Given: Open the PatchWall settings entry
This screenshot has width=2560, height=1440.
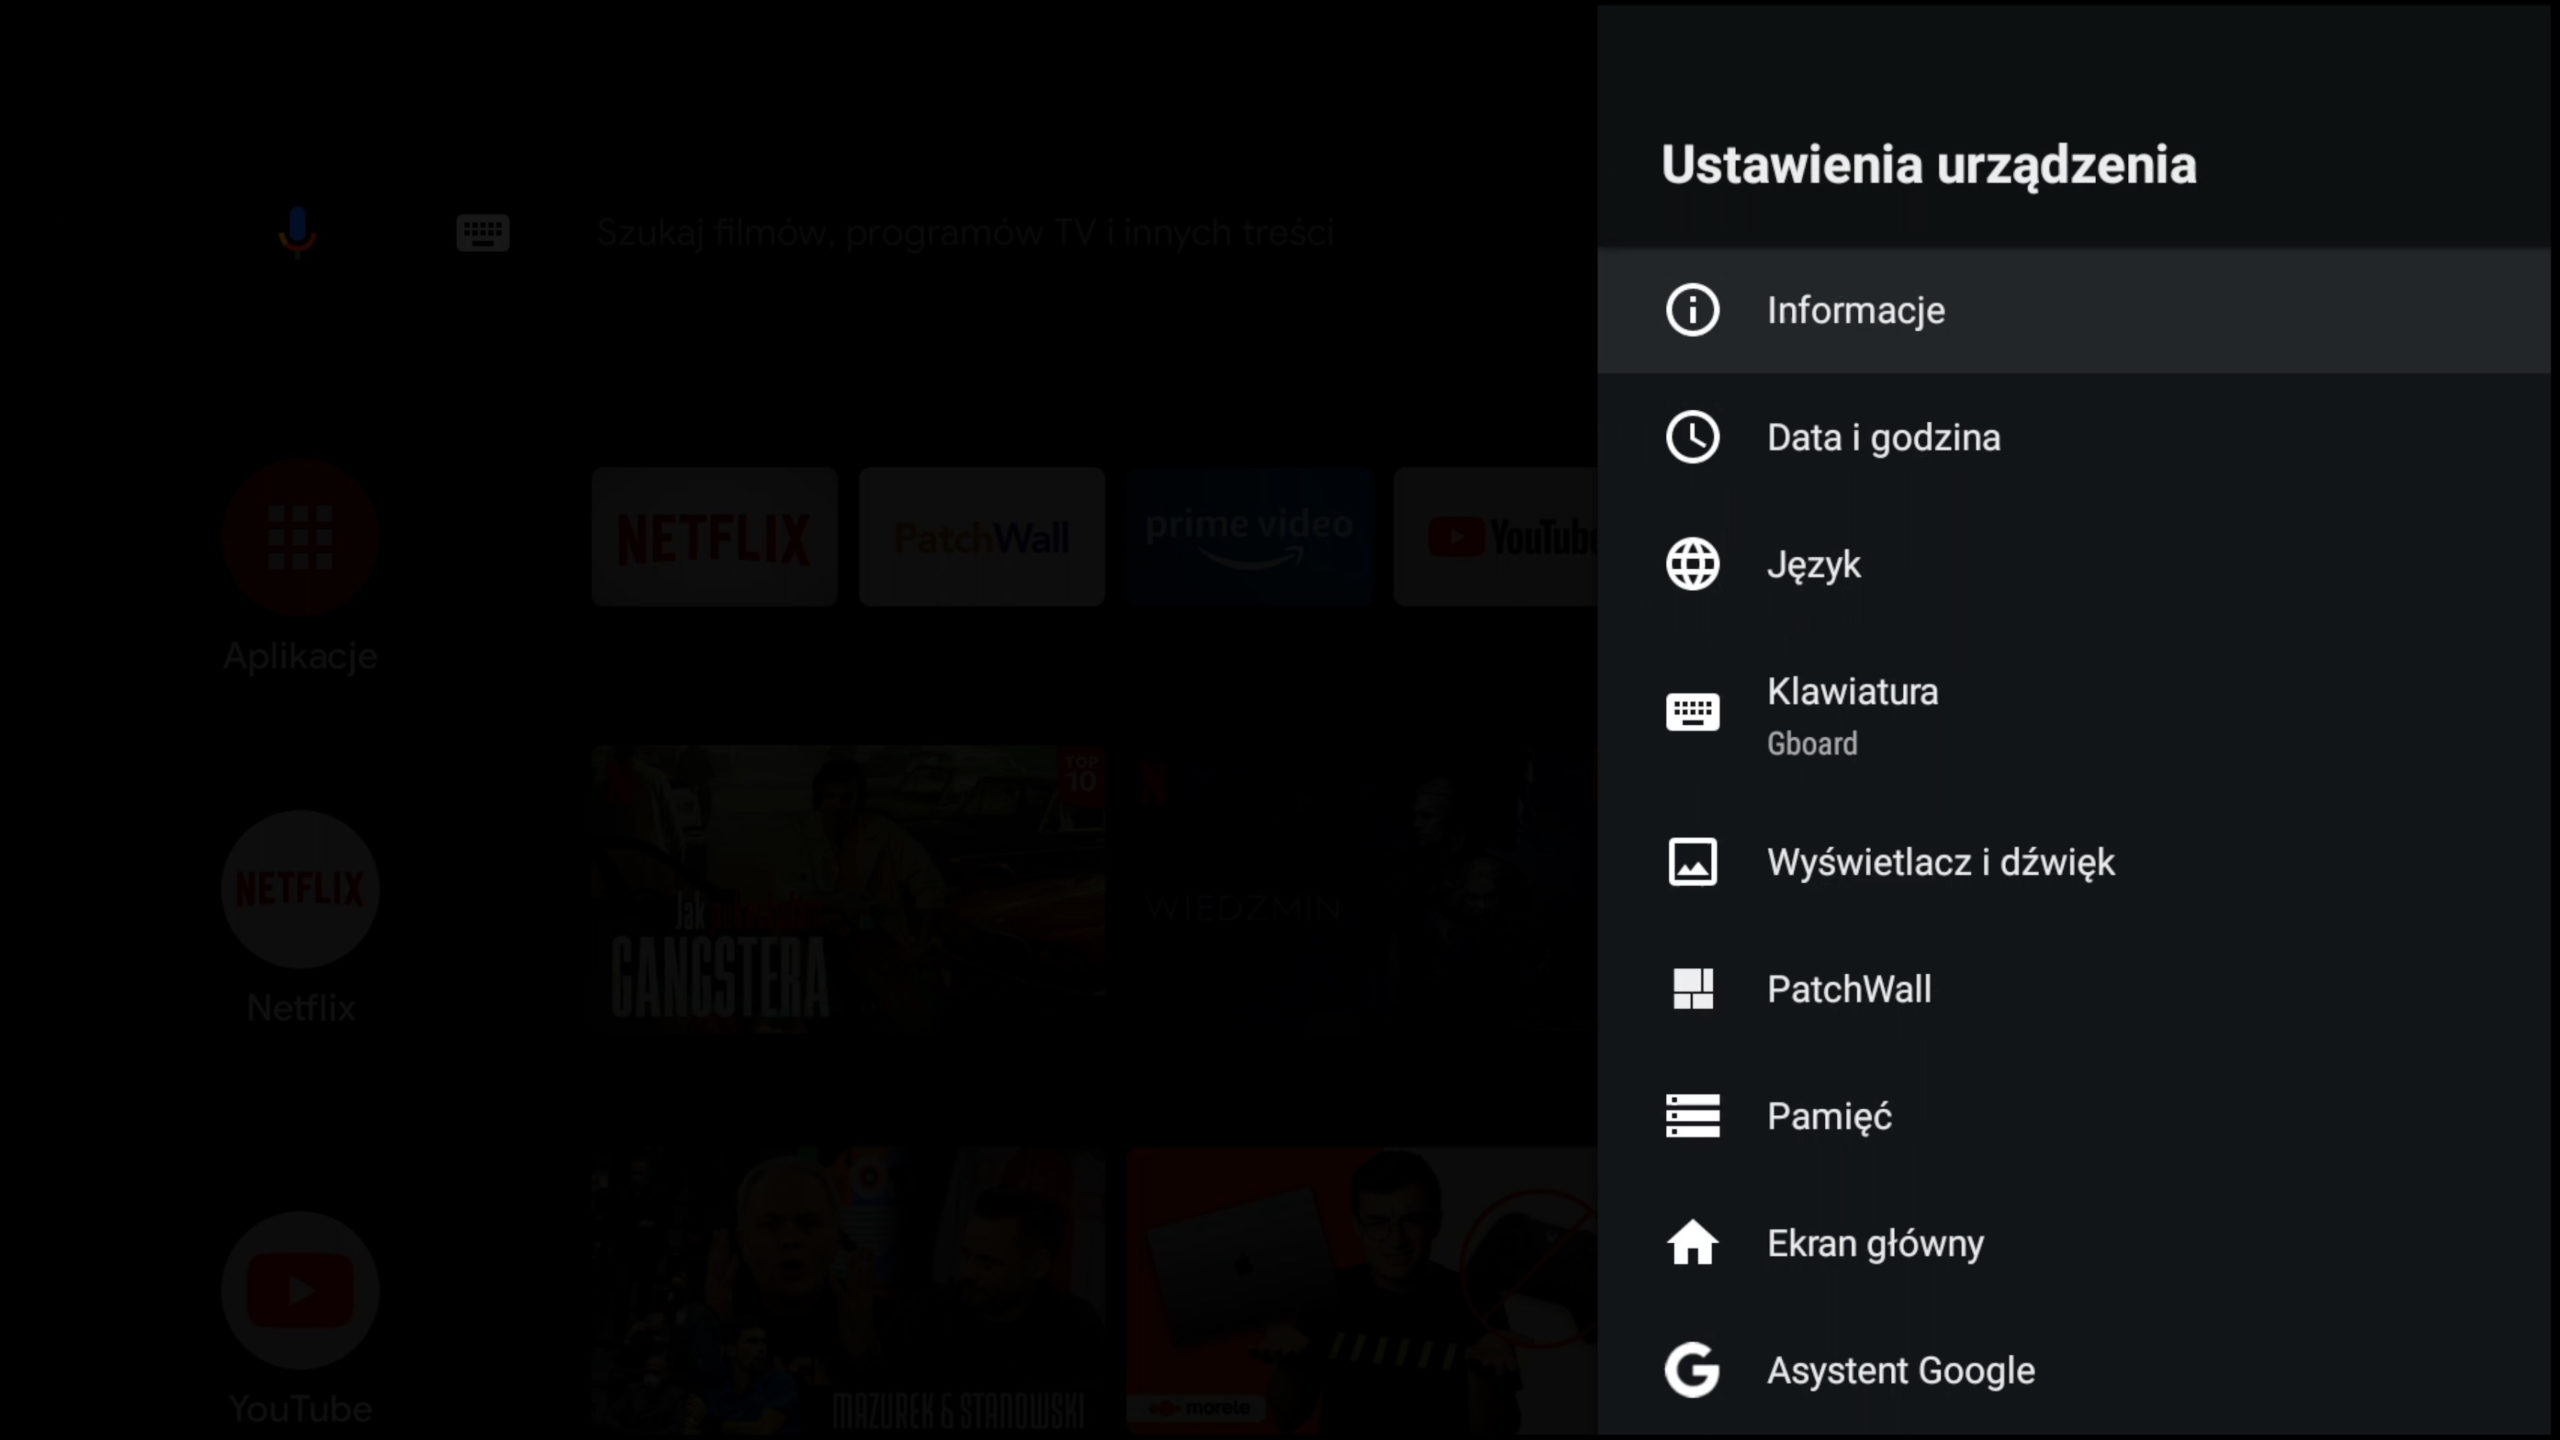Looking at the screenshot, I should point(2074,989).
